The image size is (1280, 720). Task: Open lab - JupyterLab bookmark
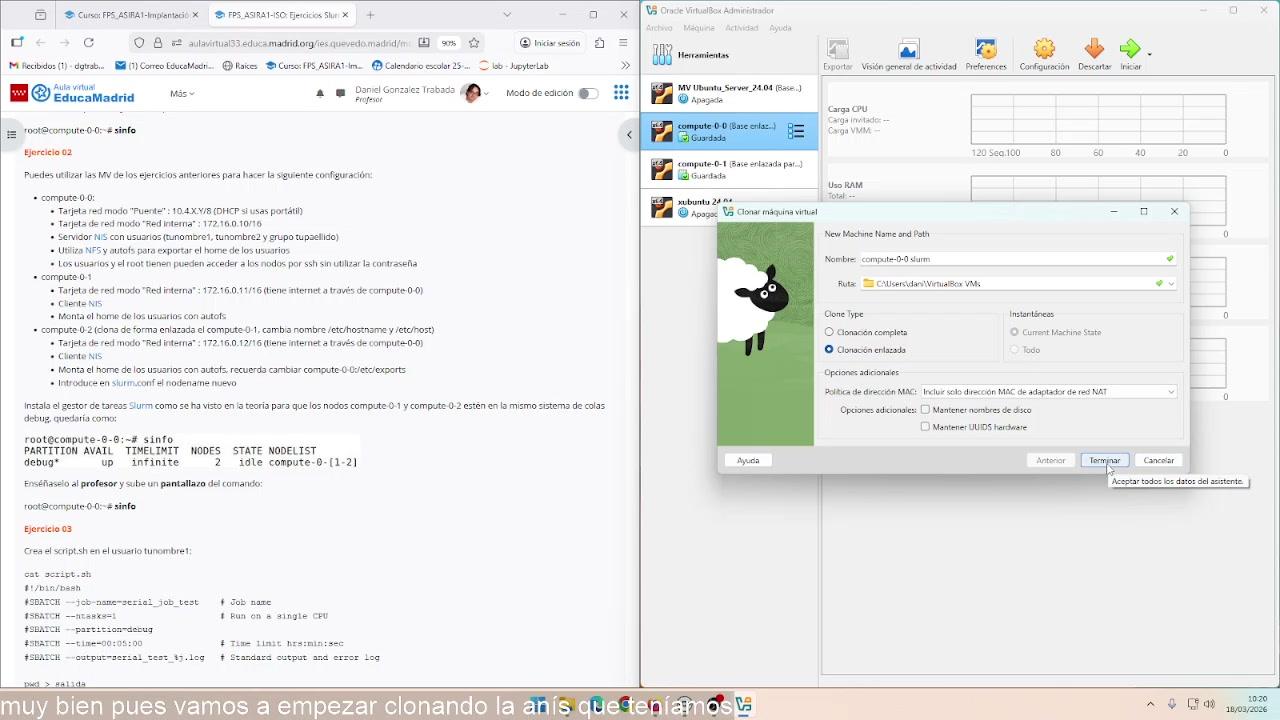point(514,66)
